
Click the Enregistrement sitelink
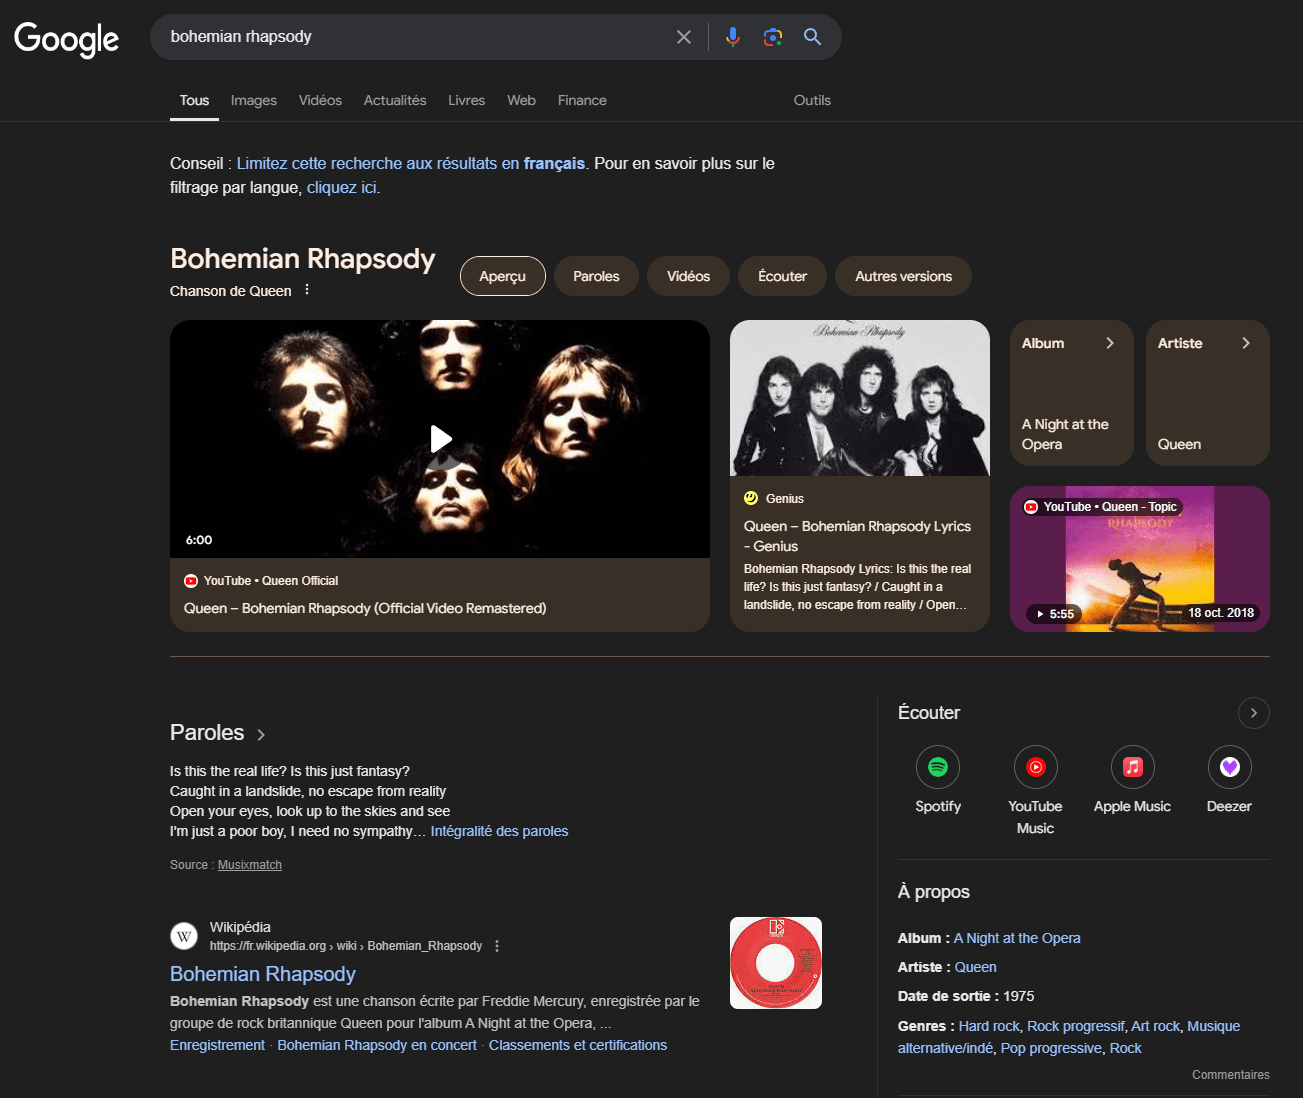[x=217, y=1045]
